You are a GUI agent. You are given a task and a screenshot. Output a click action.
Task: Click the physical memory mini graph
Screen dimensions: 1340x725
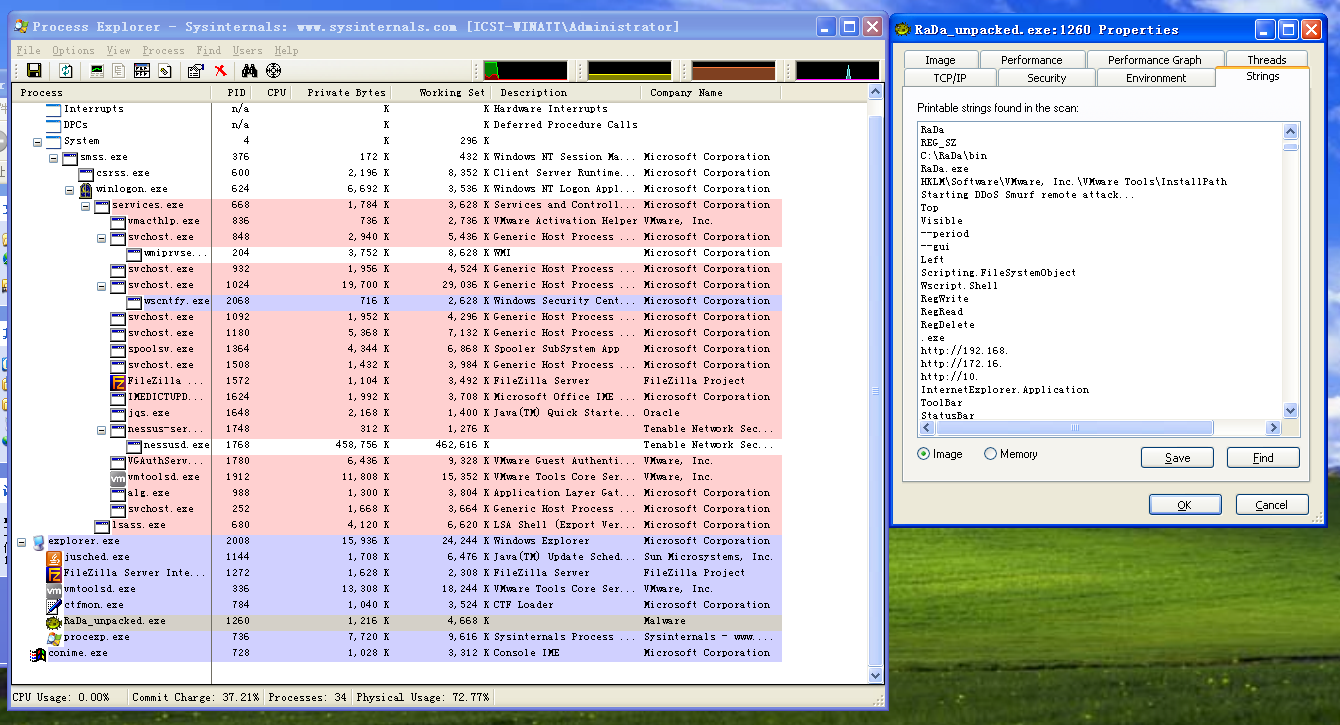[x=734, y=70]
